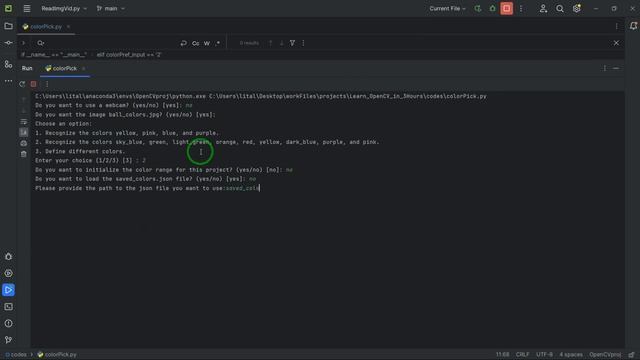Open editor tabs options menu

[616, 27]
